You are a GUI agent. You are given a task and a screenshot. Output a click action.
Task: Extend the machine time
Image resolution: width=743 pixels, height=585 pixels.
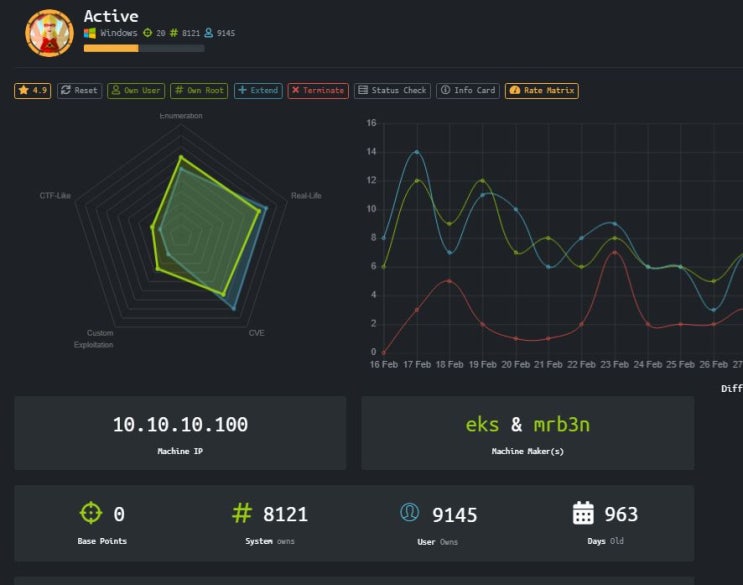tap(258, 90)
